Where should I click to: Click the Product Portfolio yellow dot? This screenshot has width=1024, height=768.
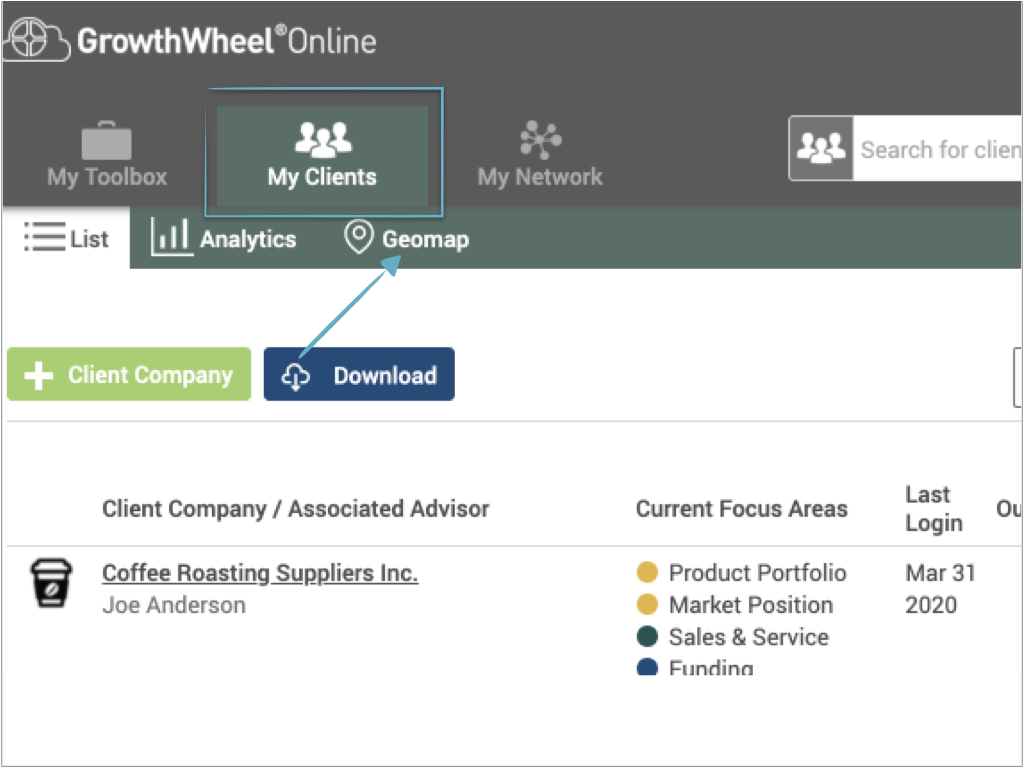coord(647,572)
